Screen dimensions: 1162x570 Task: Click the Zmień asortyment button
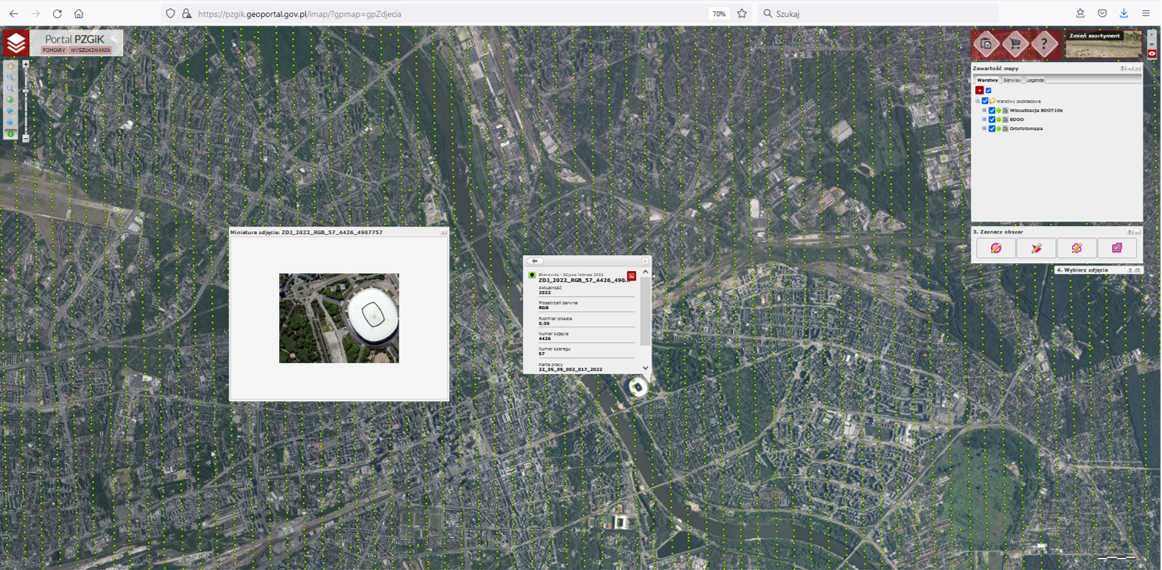1094,36
